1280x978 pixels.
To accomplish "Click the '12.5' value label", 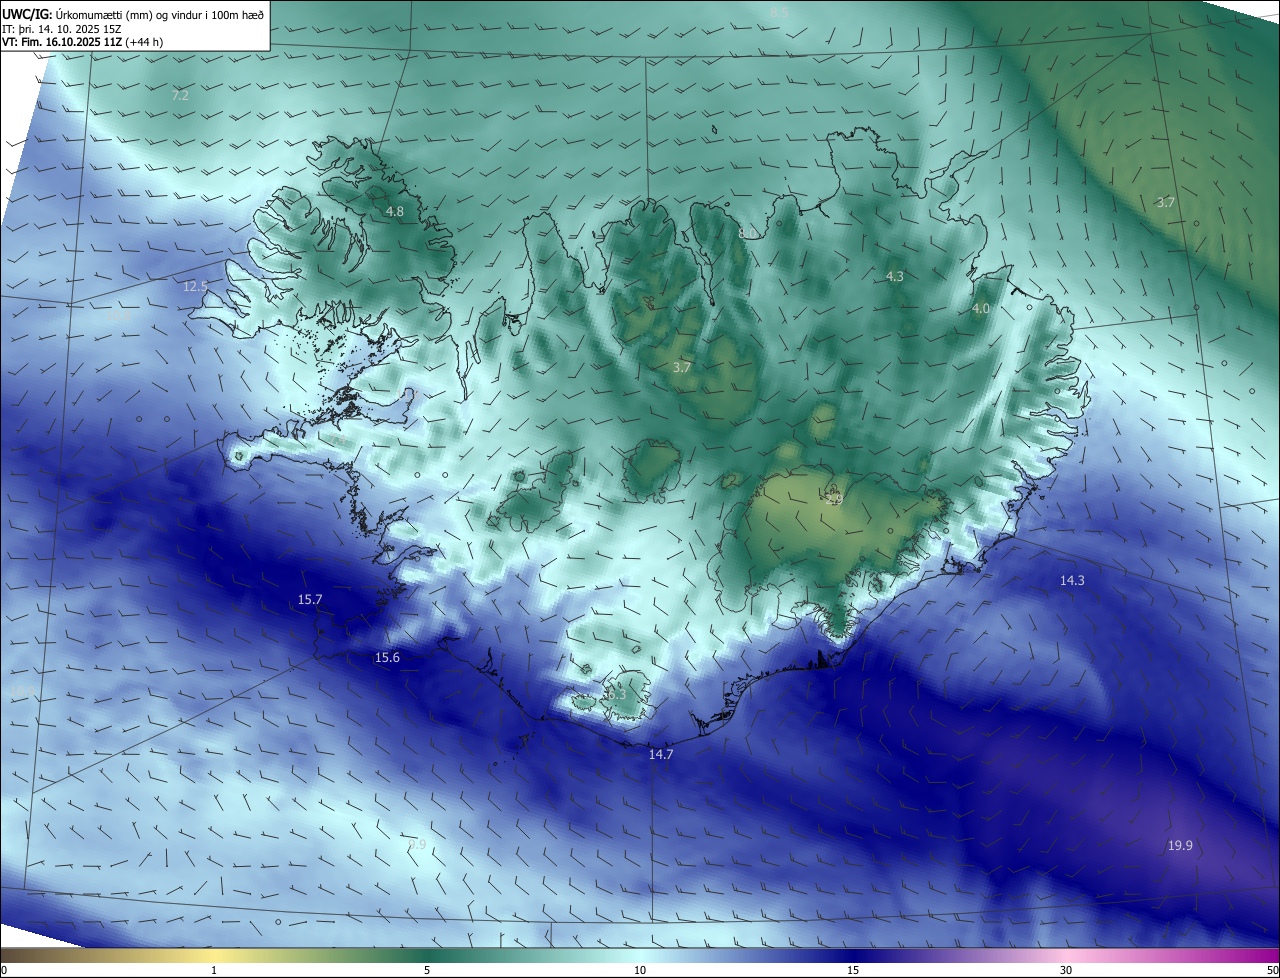I will pos(195,287).
